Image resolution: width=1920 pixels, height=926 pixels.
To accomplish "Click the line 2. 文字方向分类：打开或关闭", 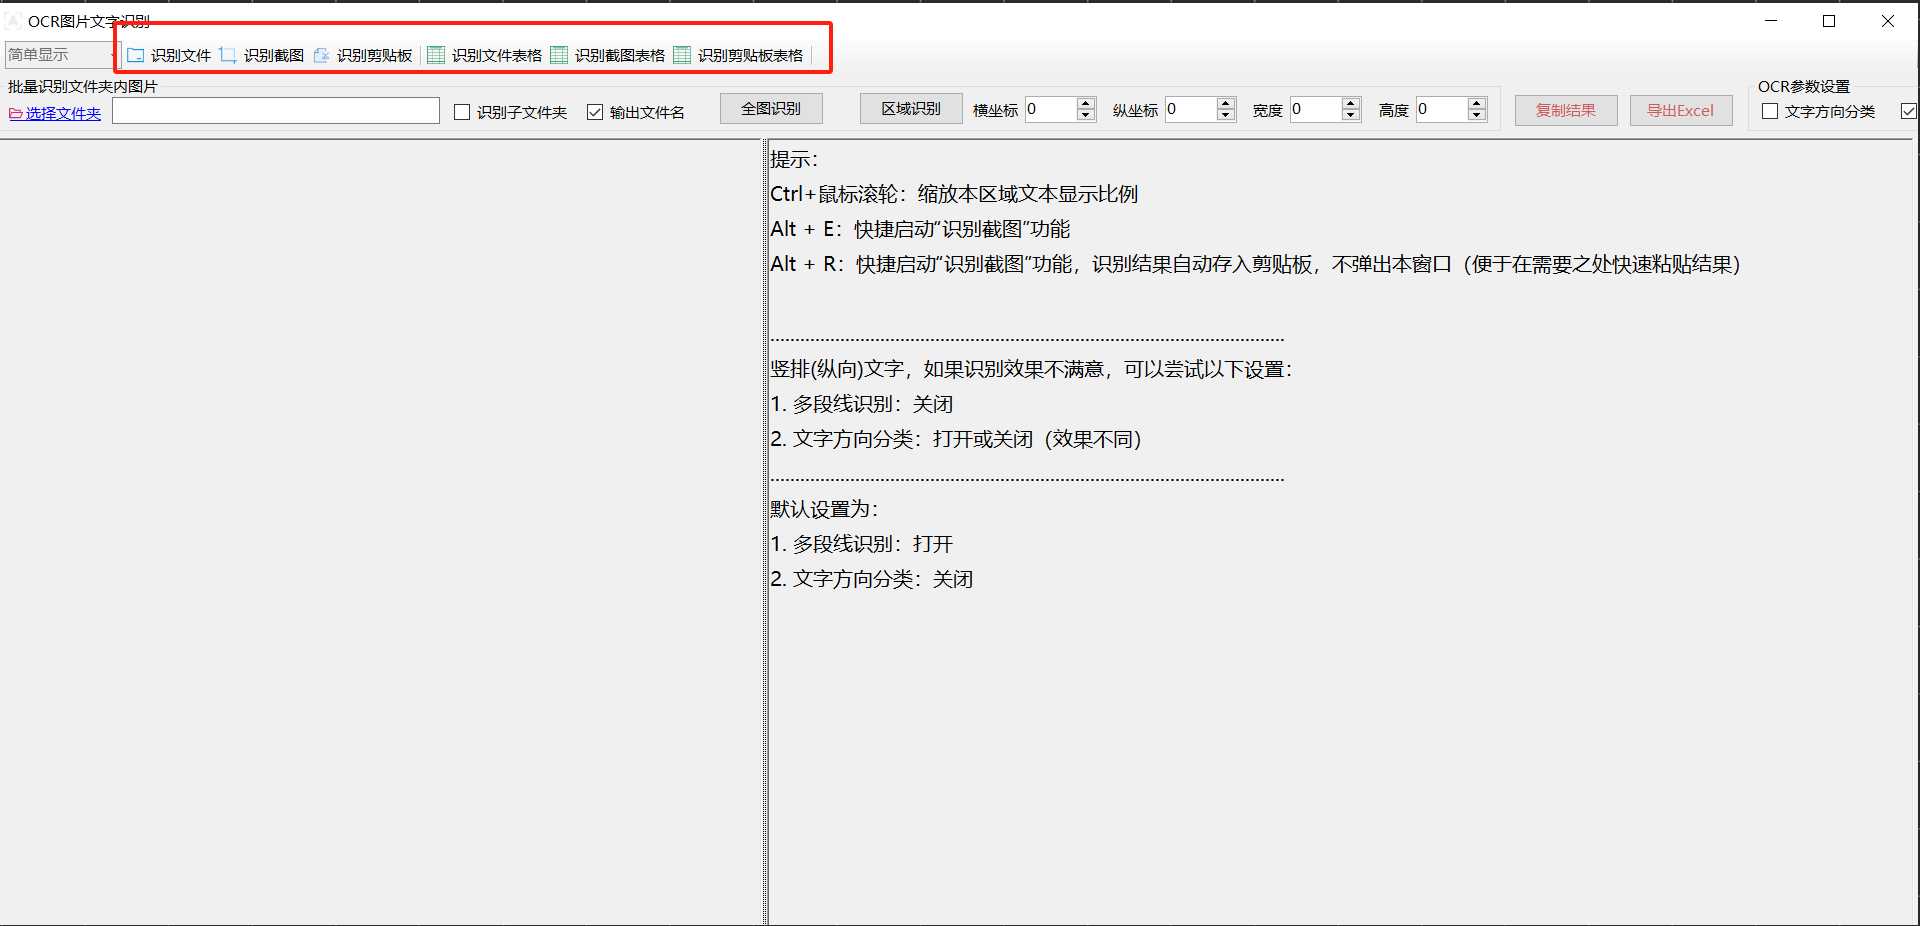I will tap(956, 439).
